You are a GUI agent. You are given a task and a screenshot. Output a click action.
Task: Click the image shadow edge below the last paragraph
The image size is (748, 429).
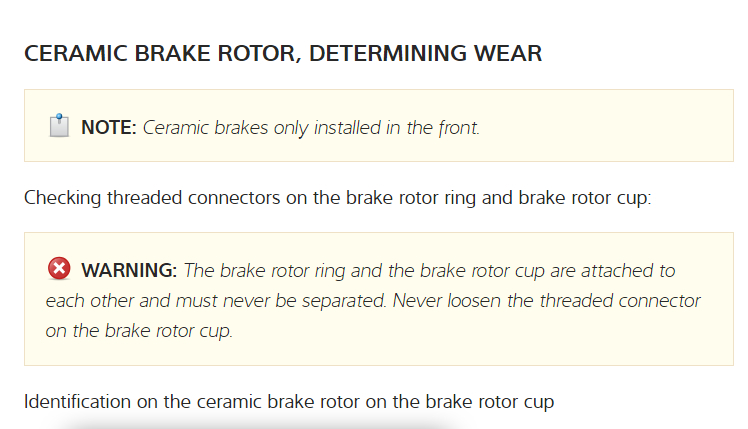250,424
